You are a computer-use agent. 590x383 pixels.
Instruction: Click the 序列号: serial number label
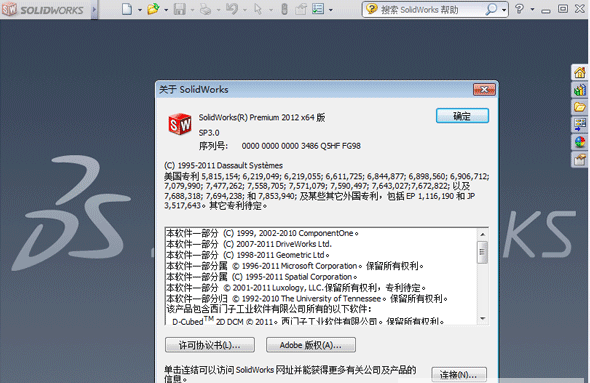pos(213,146)
